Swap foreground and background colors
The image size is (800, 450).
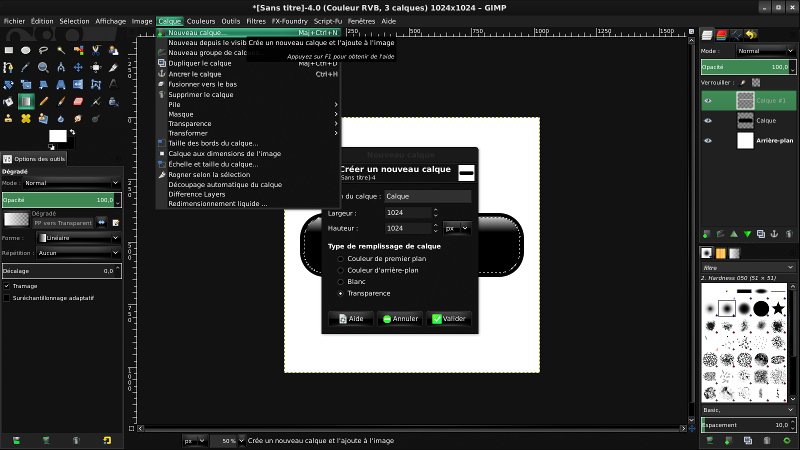[x=72, y=132]
